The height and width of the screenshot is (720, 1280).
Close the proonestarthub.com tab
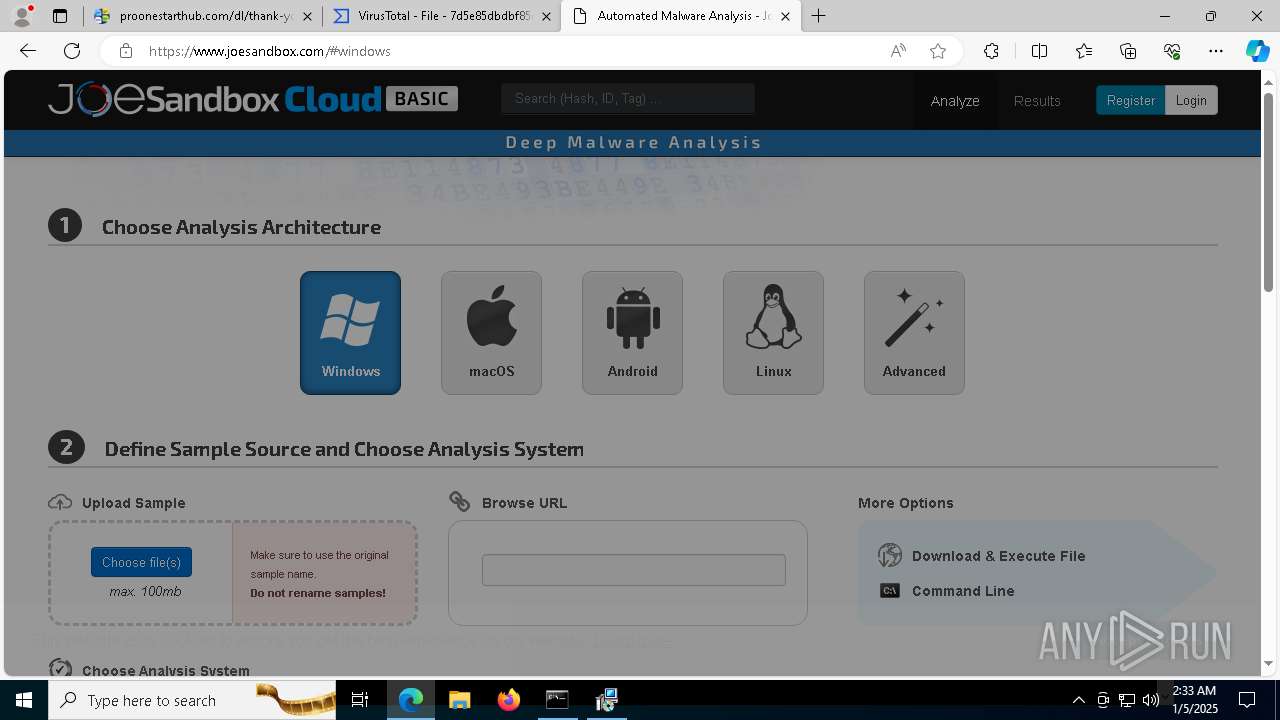[307, 16]
